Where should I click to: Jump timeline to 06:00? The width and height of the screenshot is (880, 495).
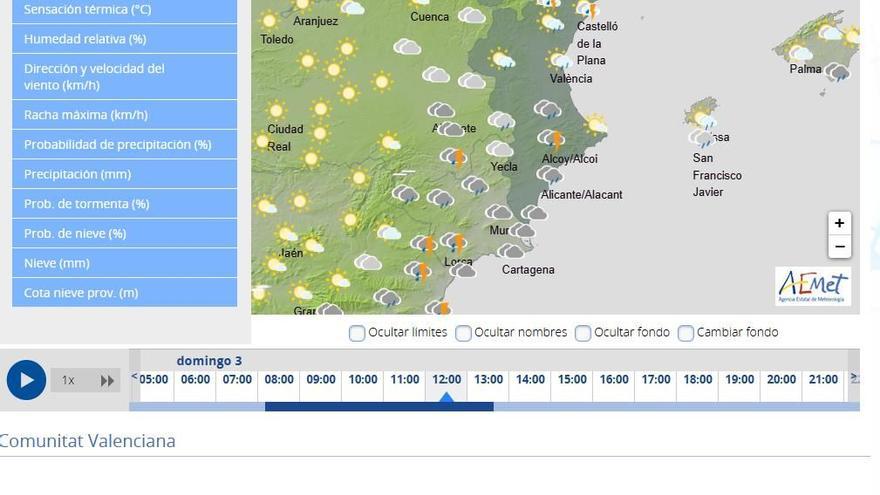pyautogui.click(x=195, y=379)
